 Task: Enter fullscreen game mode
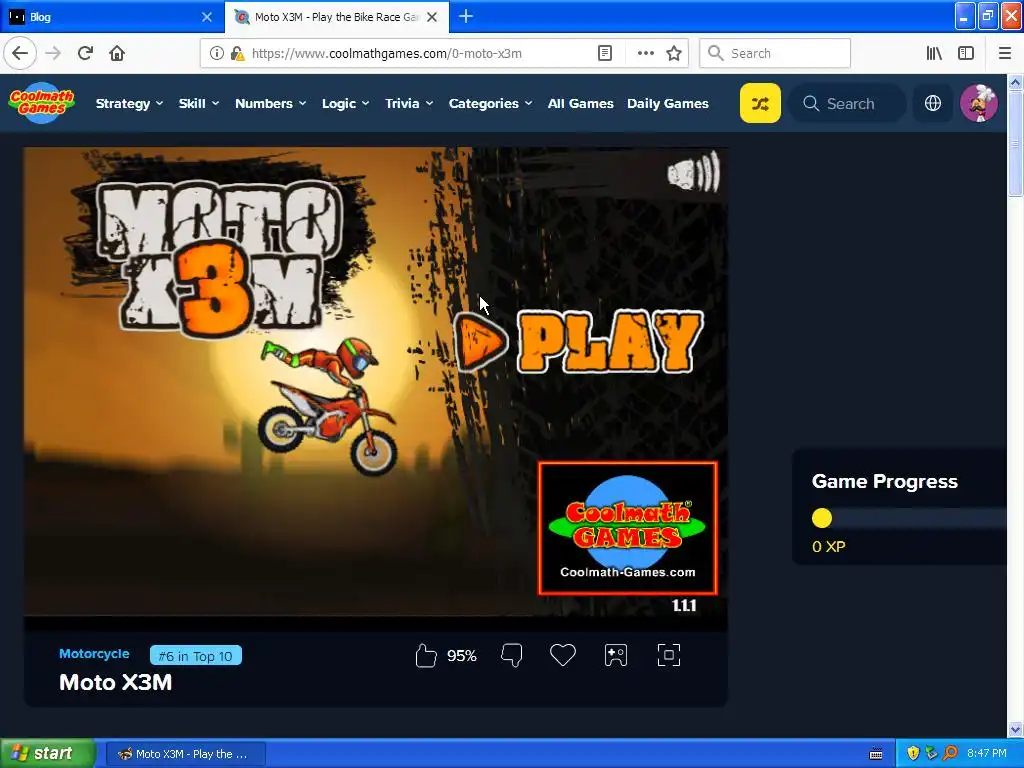point(669,655)
